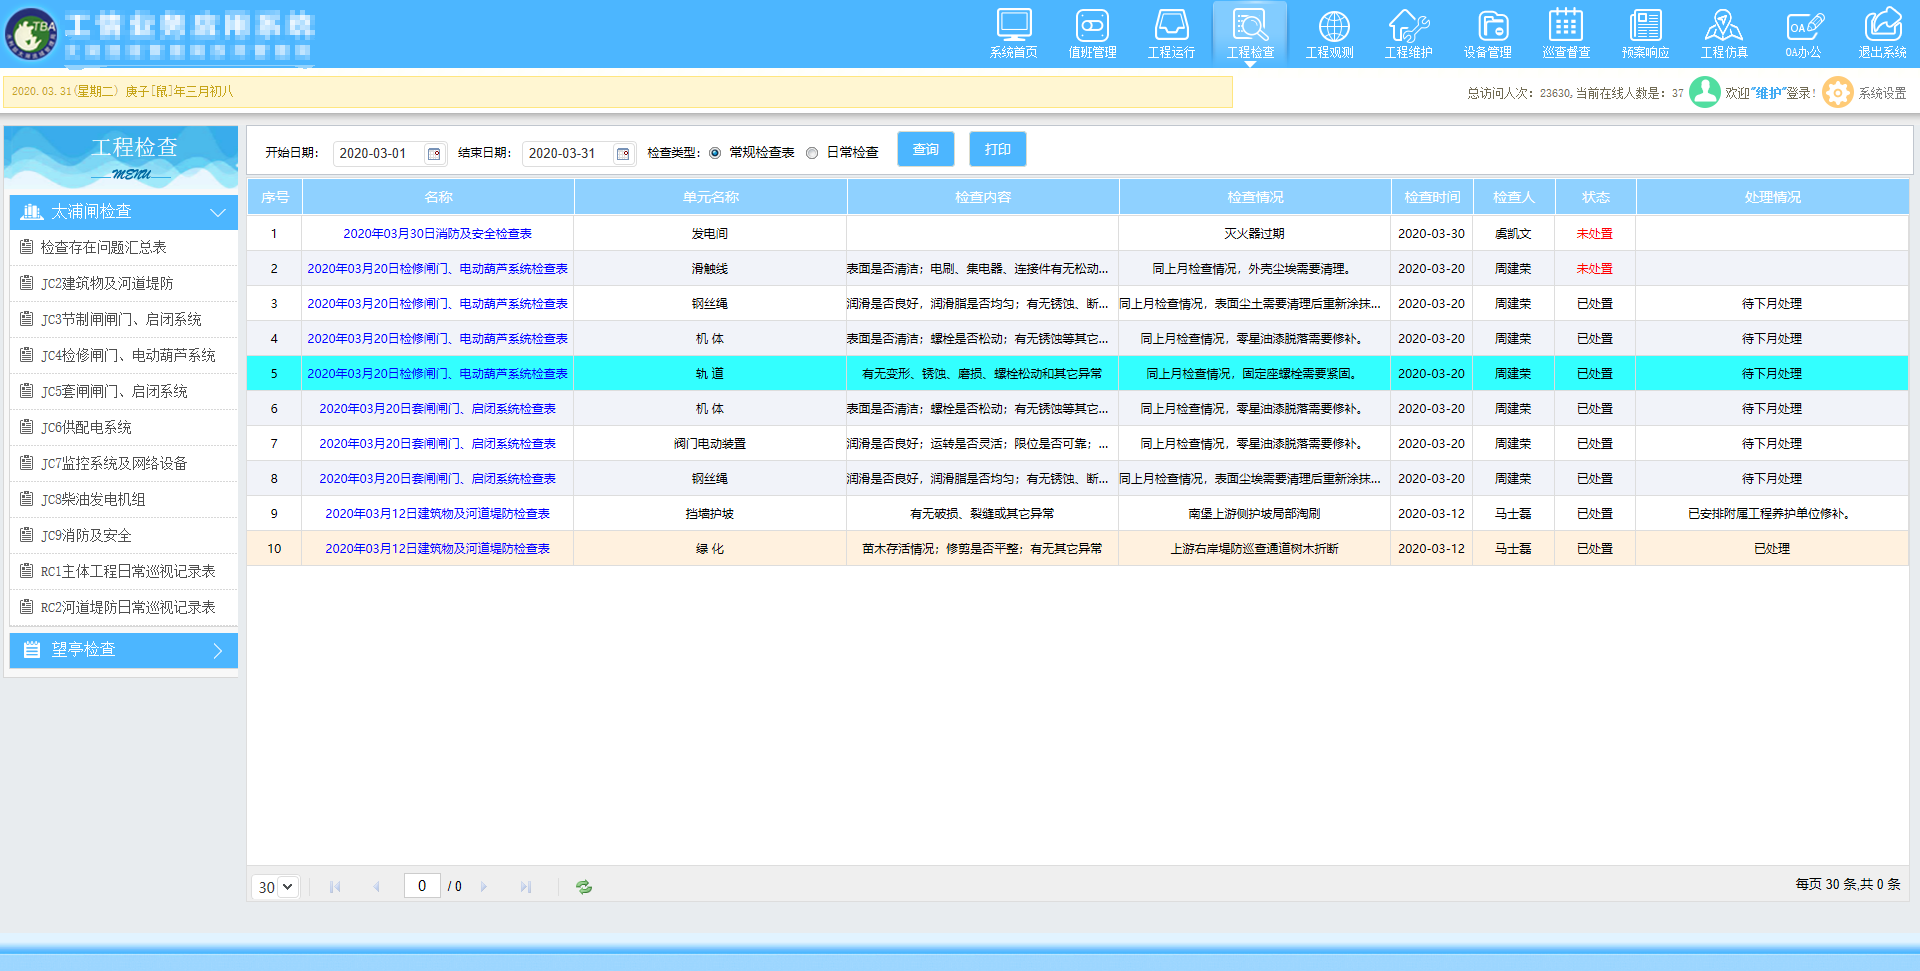Open JC4检修闸门、电动葫芦系统 in sidebar
This screenshot has height=971, width=1920.
[124, 355]
